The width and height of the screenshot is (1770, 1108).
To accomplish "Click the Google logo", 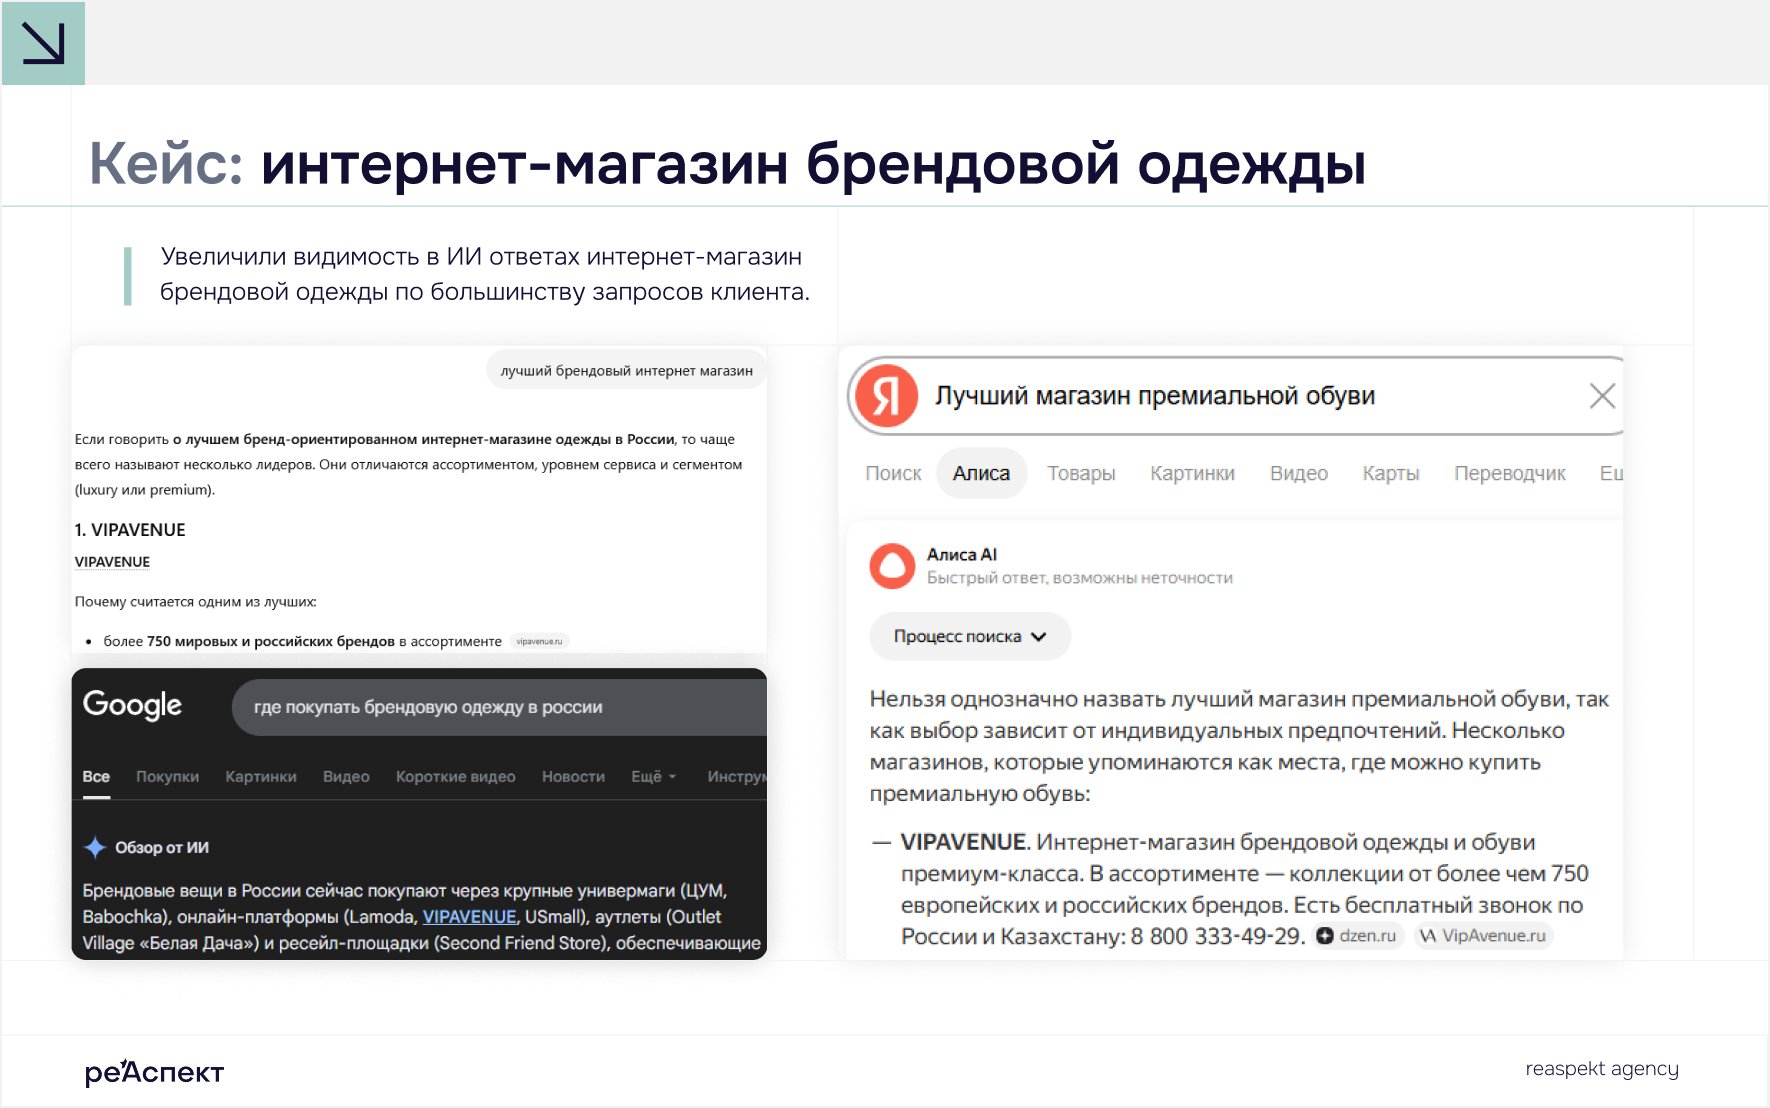I will click(132, 705).
